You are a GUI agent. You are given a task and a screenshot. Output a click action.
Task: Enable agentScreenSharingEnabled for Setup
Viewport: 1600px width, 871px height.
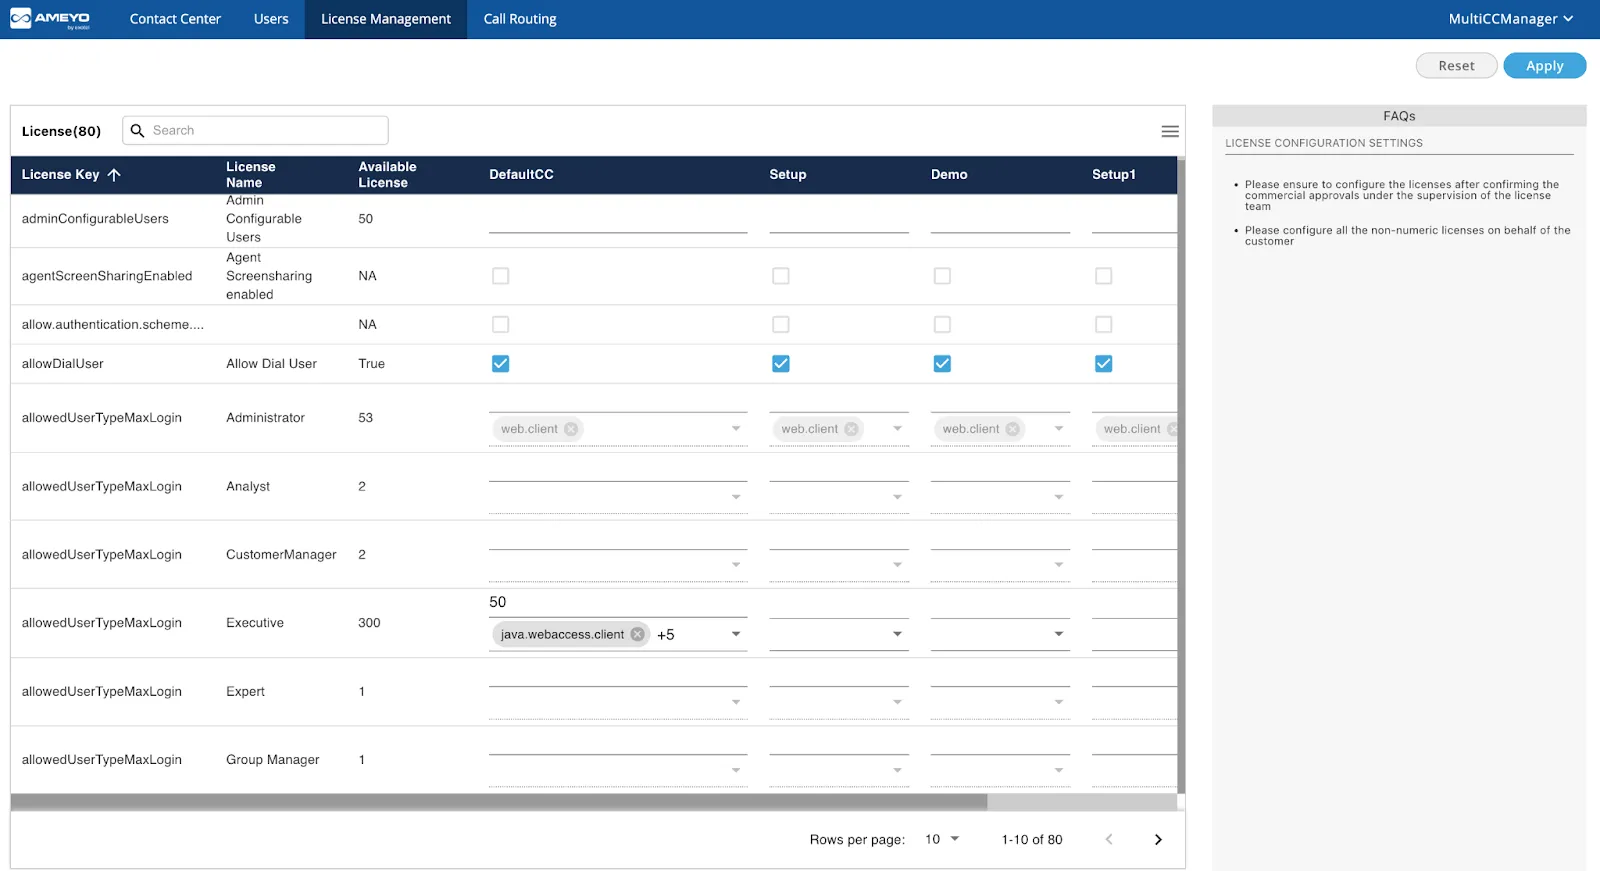point(781,276)
